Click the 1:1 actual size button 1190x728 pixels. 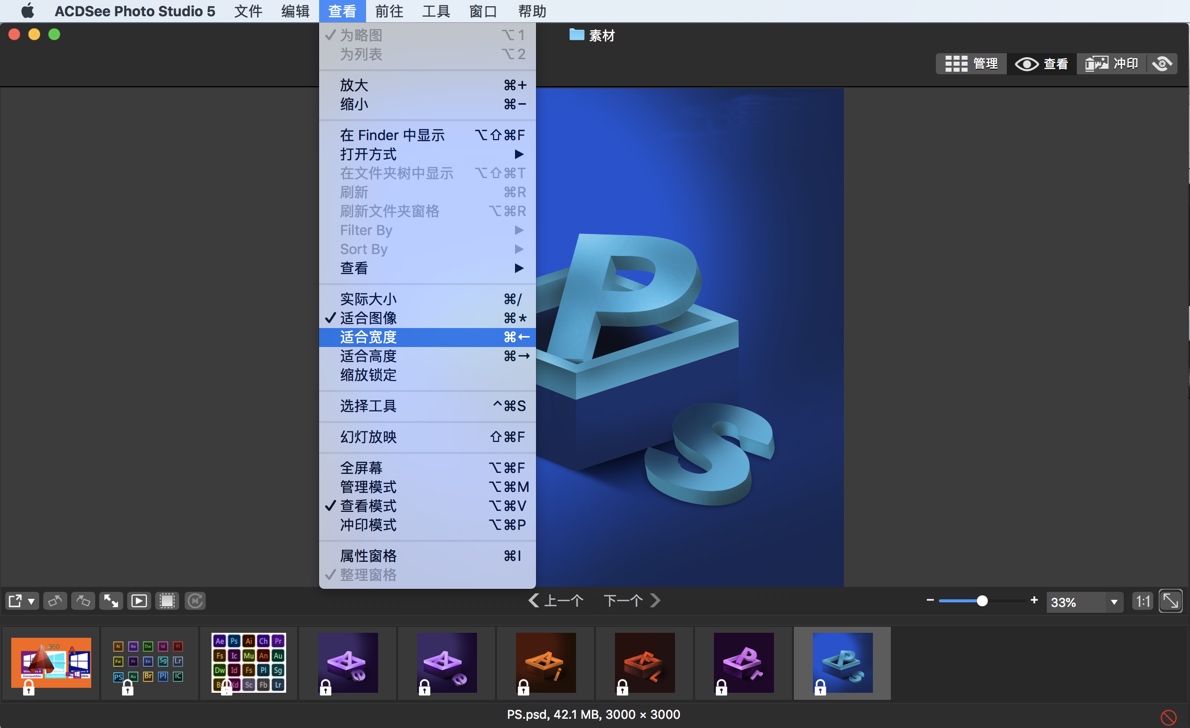coord(1143,601)
